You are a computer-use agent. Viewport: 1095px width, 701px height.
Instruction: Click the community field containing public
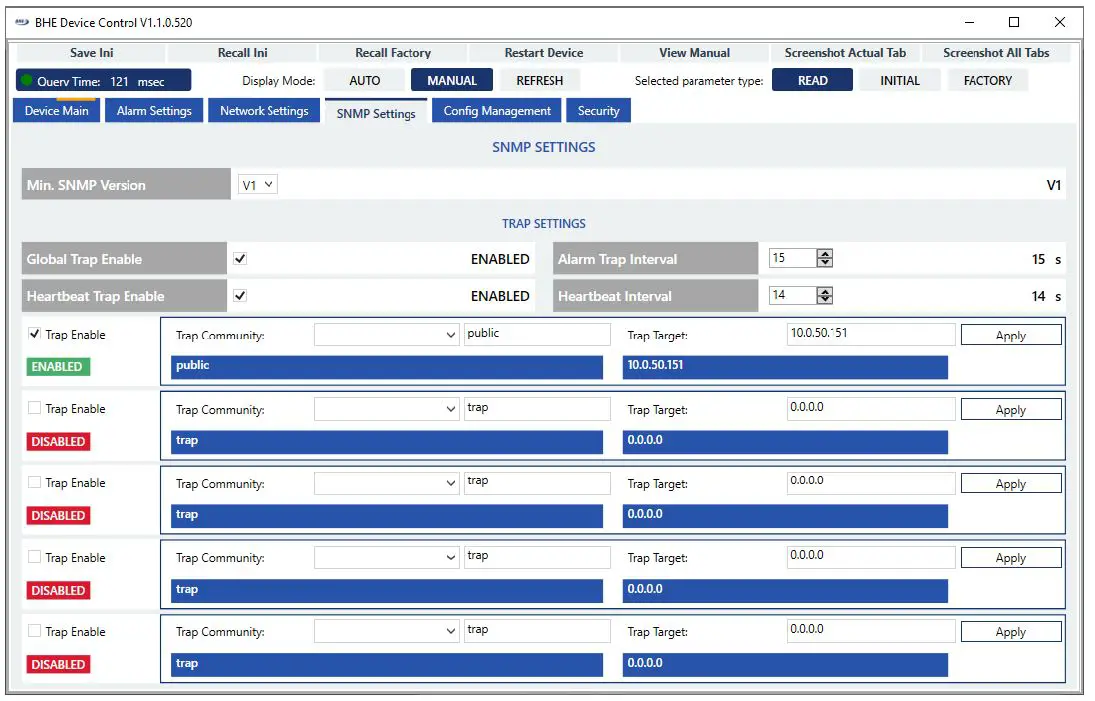(x=537, y=334)
